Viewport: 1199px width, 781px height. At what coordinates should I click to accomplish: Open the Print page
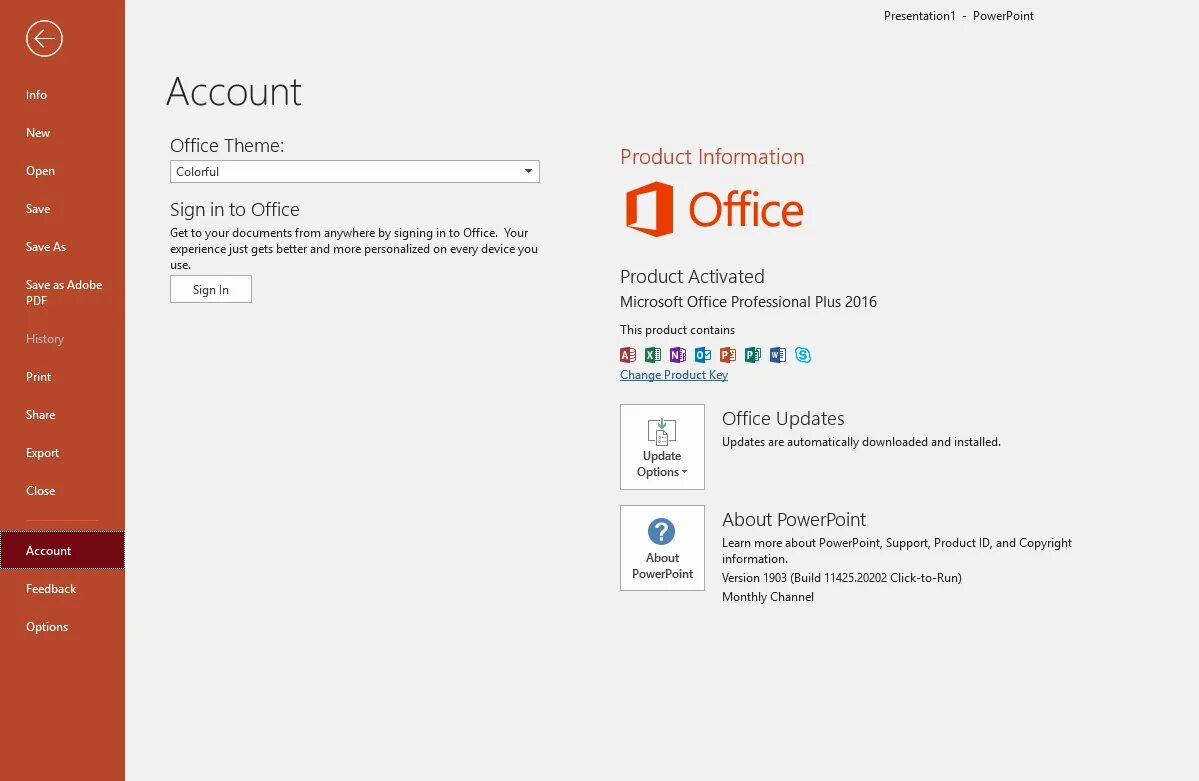[62, 377]
